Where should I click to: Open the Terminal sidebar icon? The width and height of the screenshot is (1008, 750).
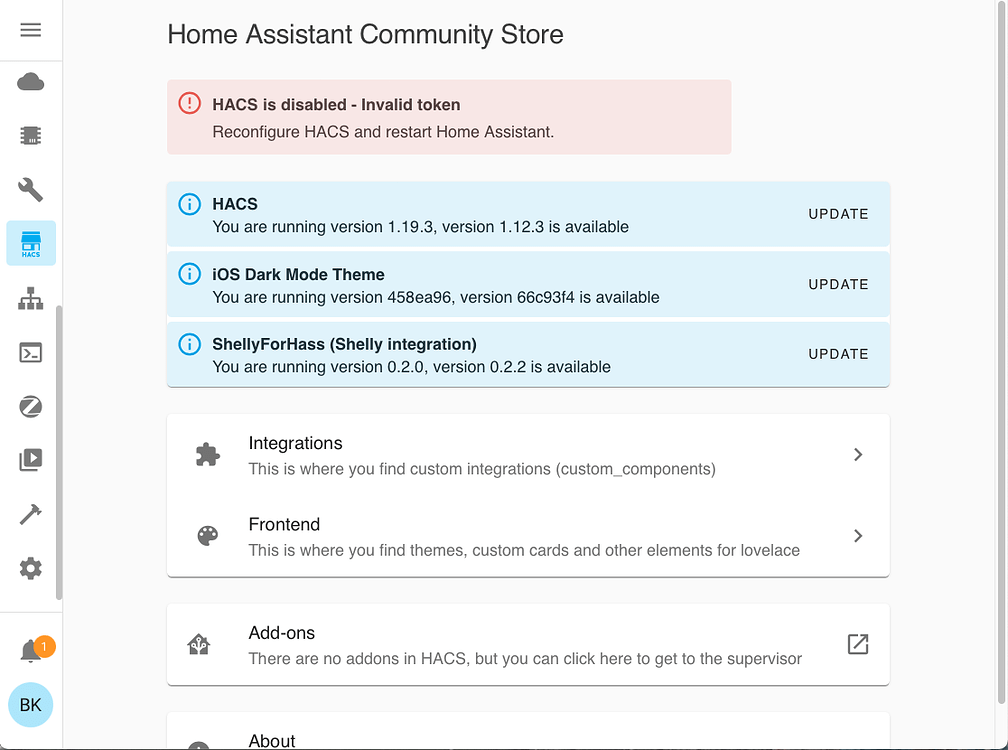31,352
